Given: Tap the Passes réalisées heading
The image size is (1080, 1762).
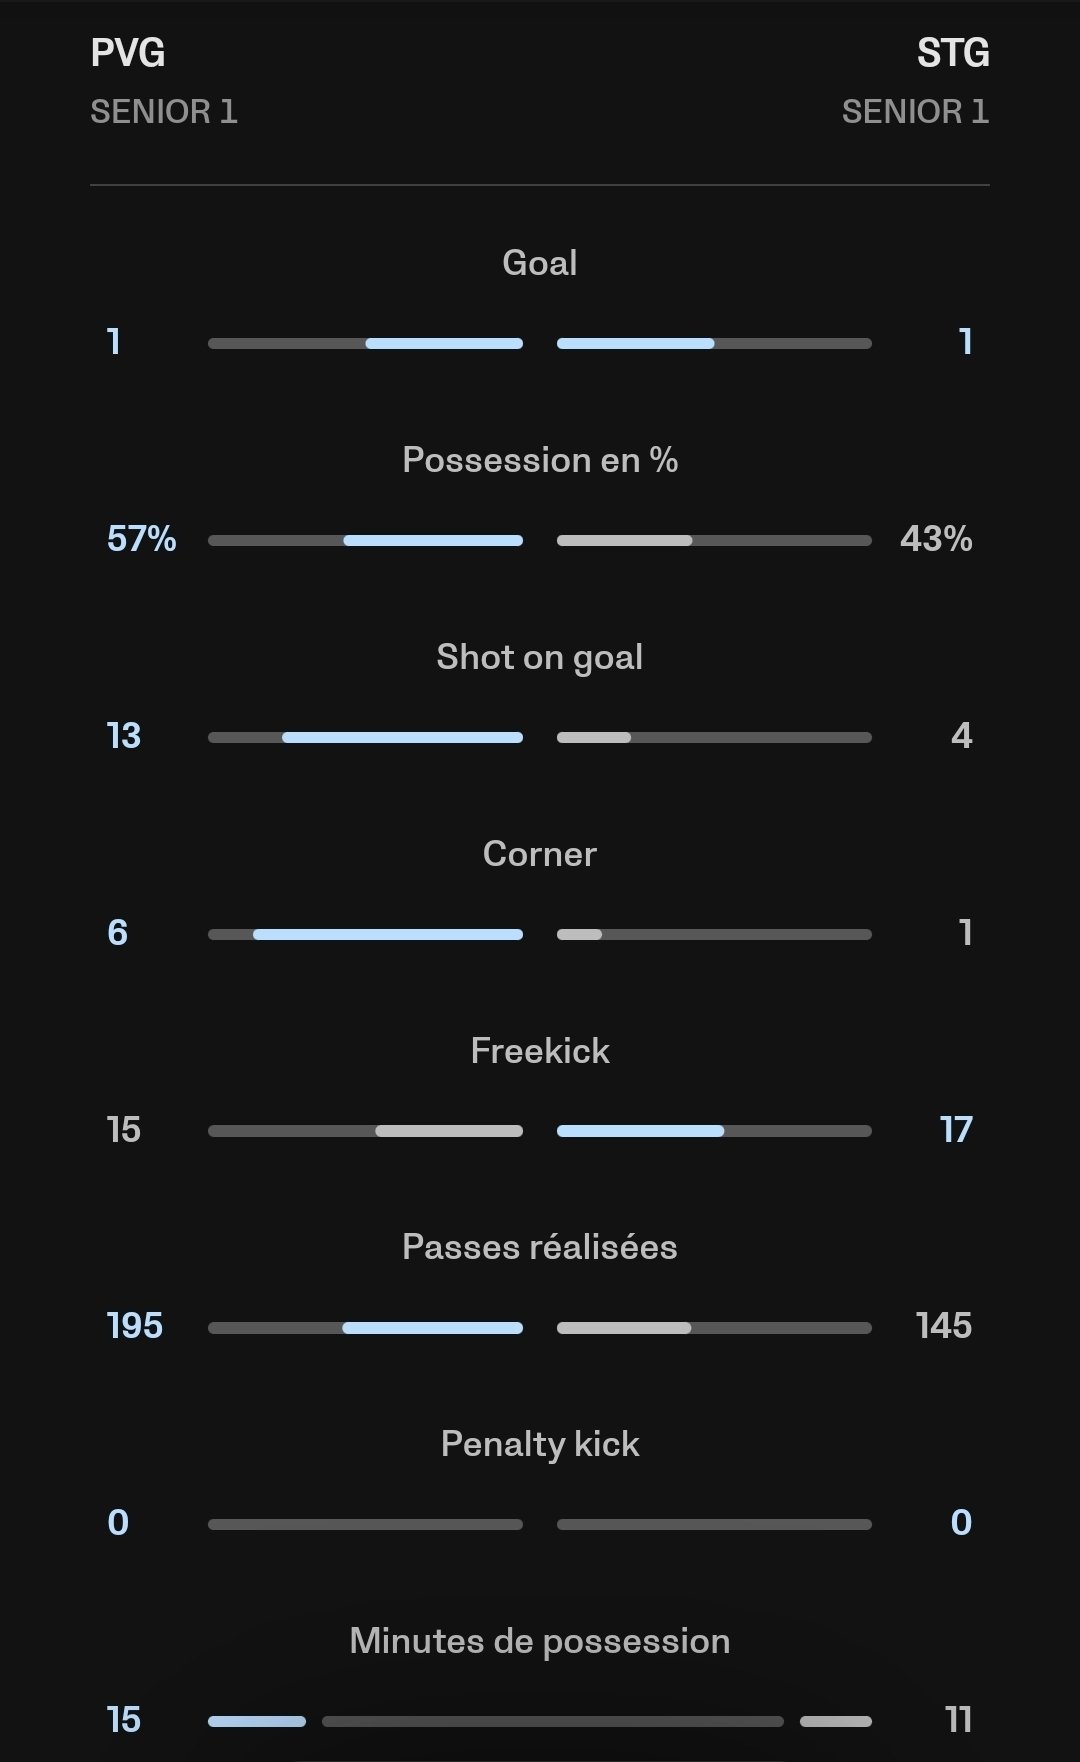Looking at the screenshot, I should [x=540, y=1247].
